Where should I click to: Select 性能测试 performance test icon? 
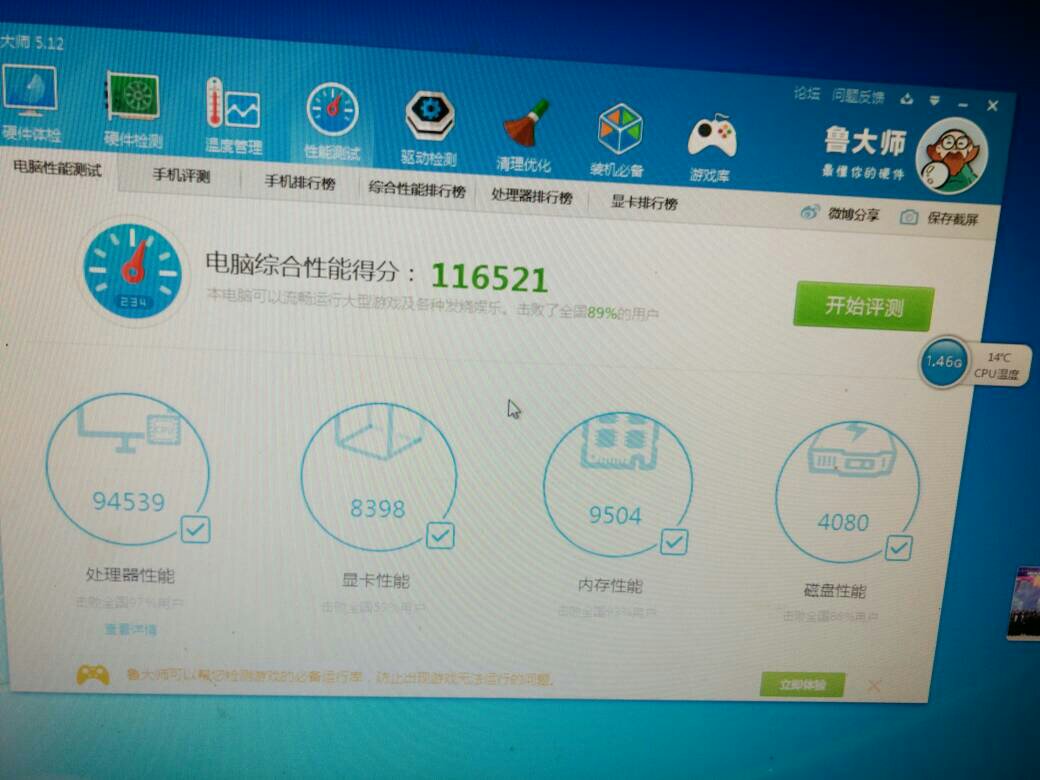click(332, 110)
